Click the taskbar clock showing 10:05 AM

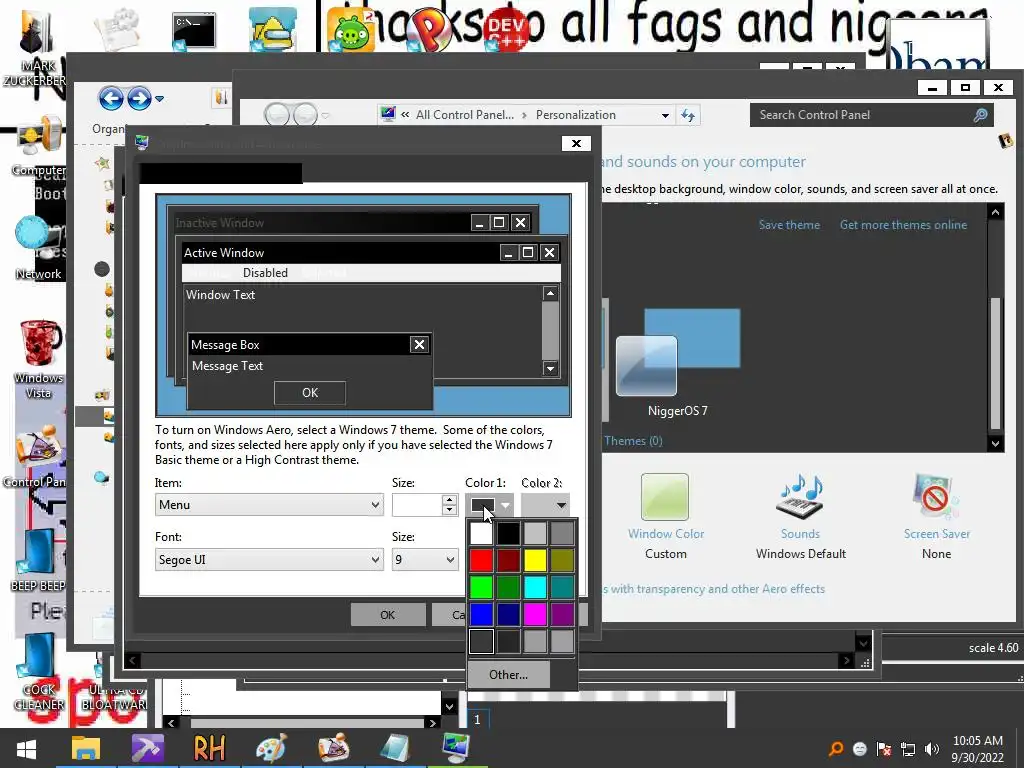point(977,749)
